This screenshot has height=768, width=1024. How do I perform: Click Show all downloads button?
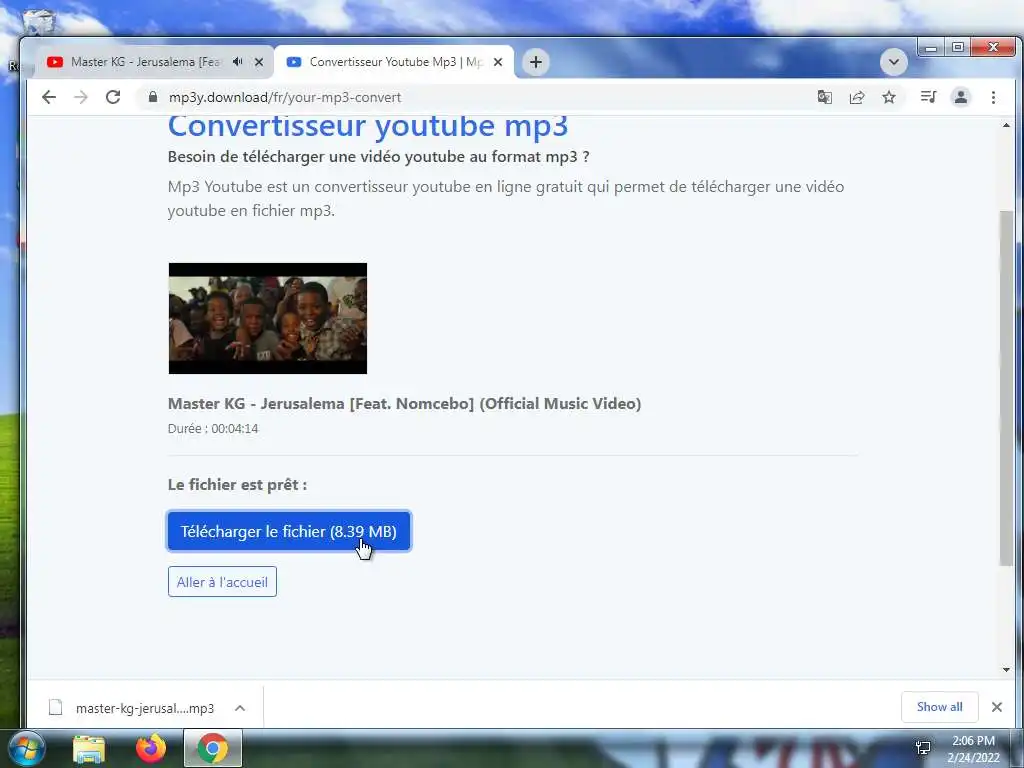coord(939,707)
